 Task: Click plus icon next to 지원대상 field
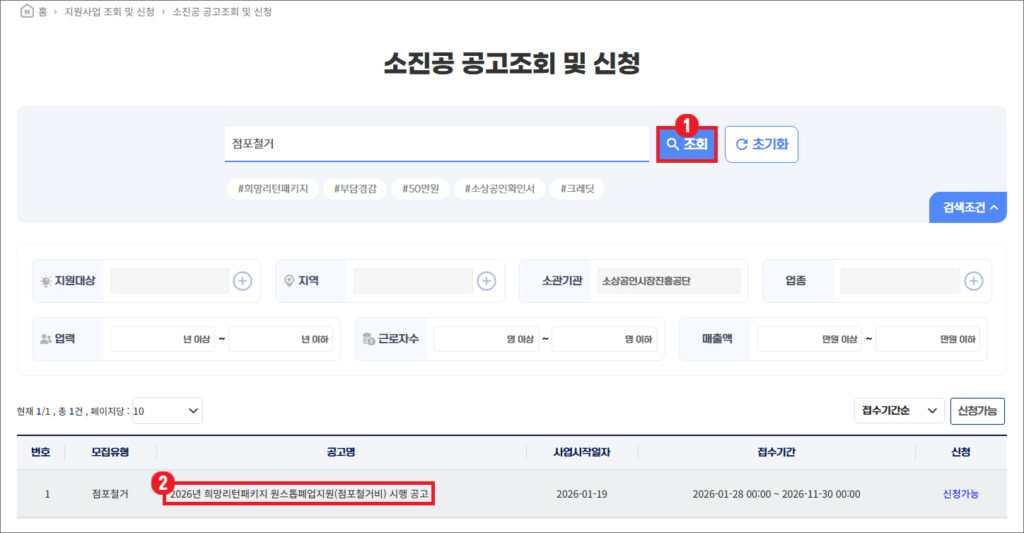pyautogui.click(x=242, y=281)
